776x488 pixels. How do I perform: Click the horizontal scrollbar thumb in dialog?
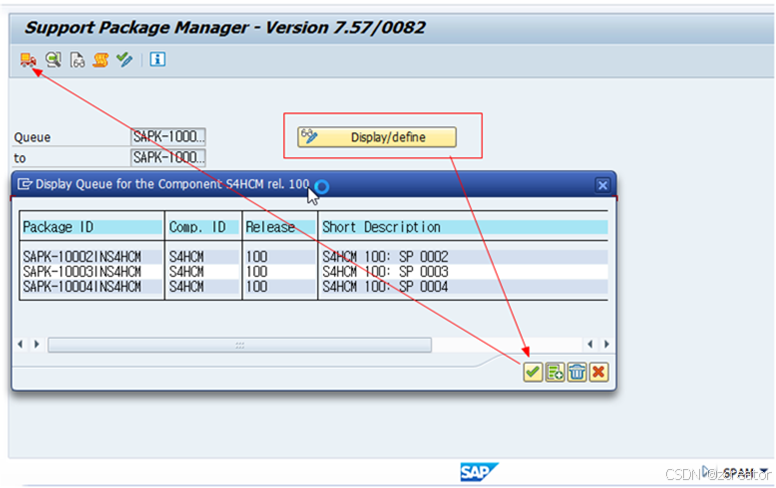[240, 344]
